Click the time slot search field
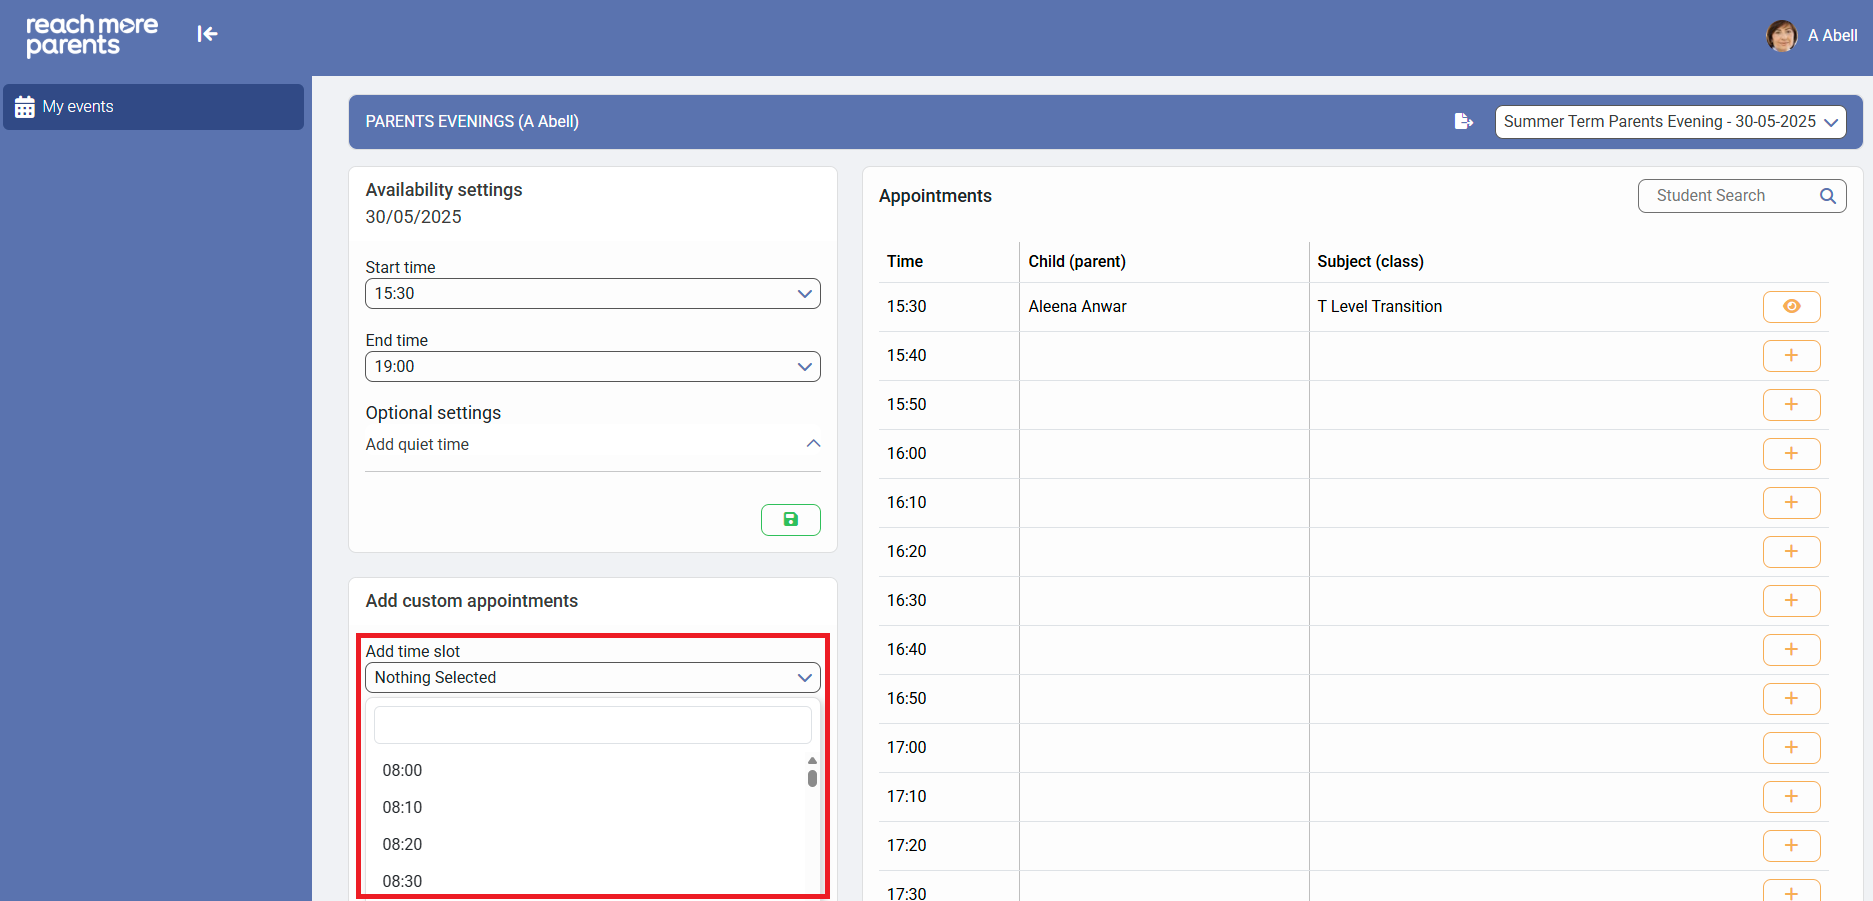 coord(592,725)
